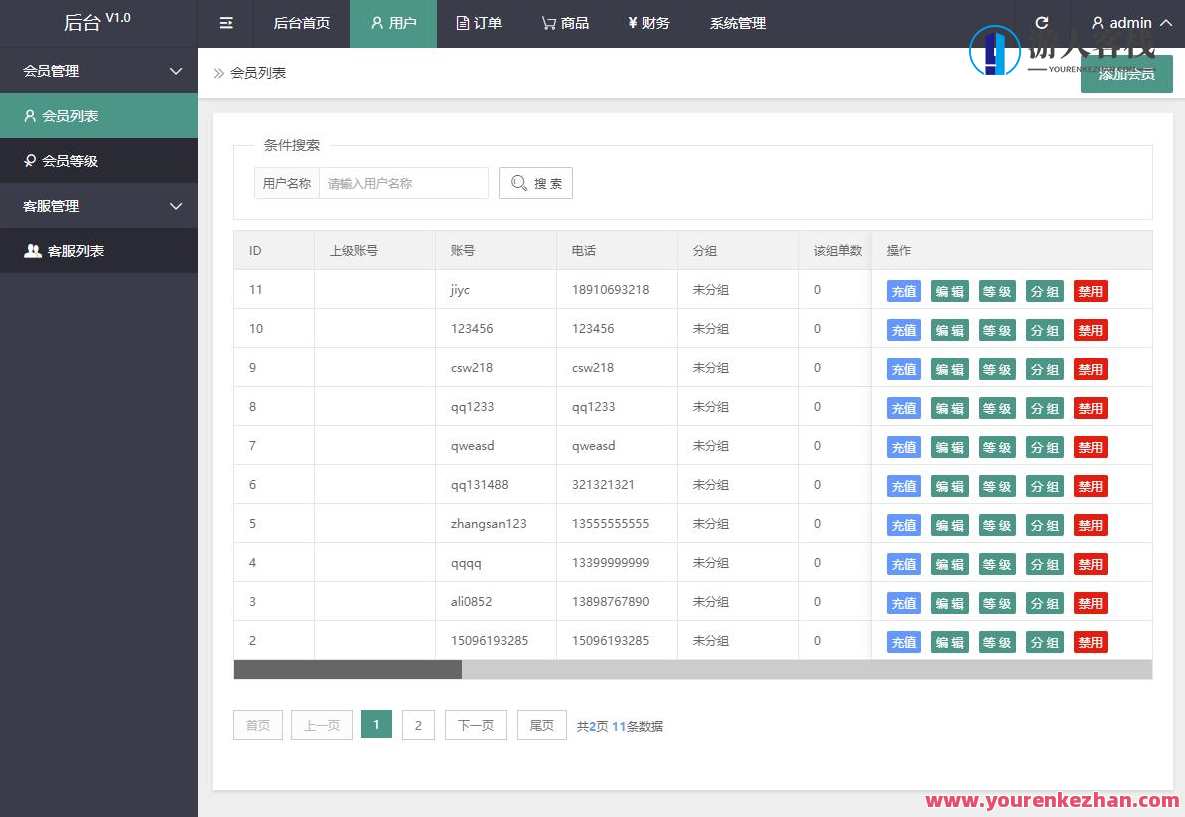Click the magnifier 搜索 search button

(x=536, y=183)
